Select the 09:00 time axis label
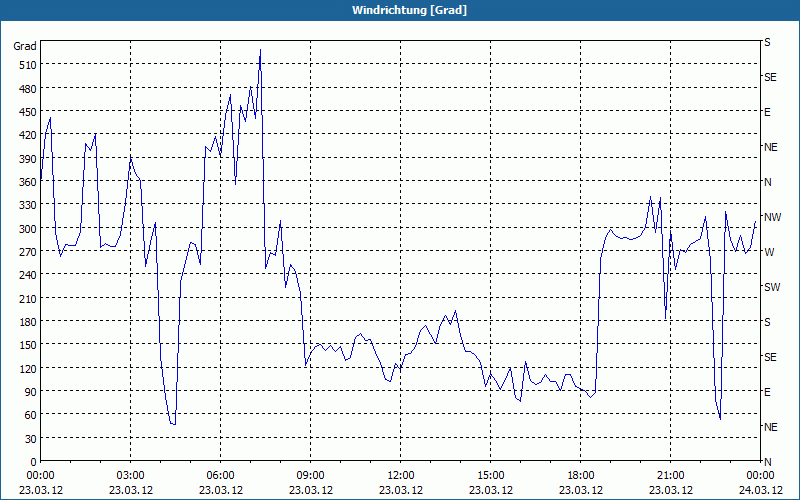This screenshot has height=500, width=800. pos(310,475)
